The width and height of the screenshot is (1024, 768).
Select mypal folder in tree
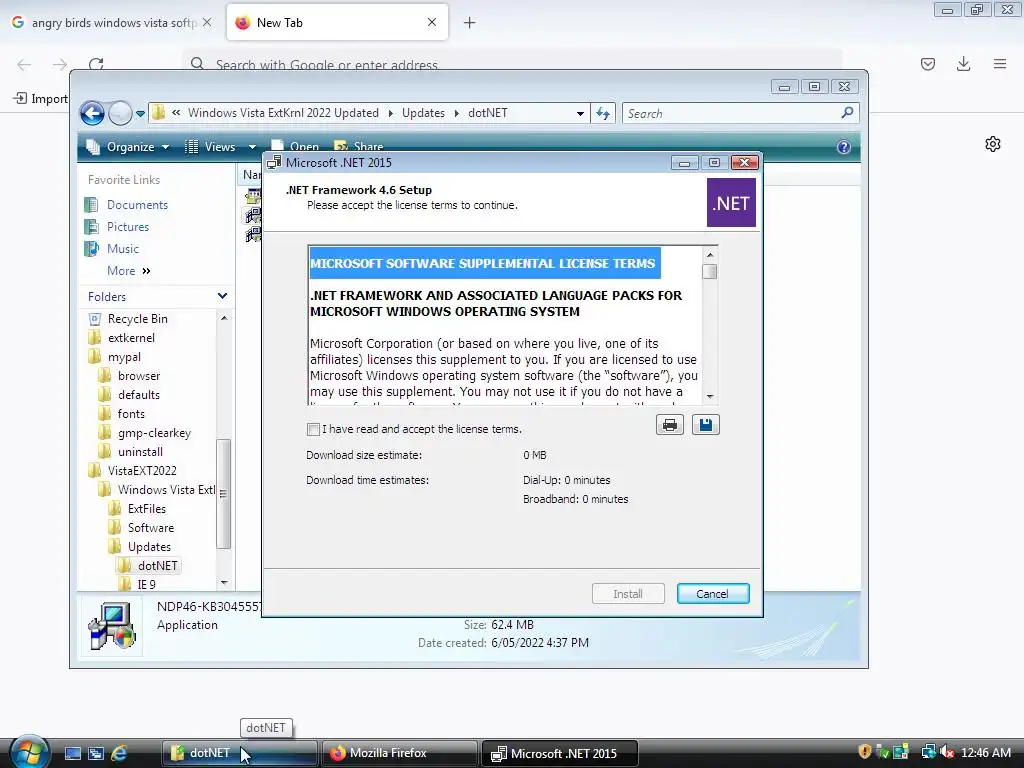coord(124,357)
